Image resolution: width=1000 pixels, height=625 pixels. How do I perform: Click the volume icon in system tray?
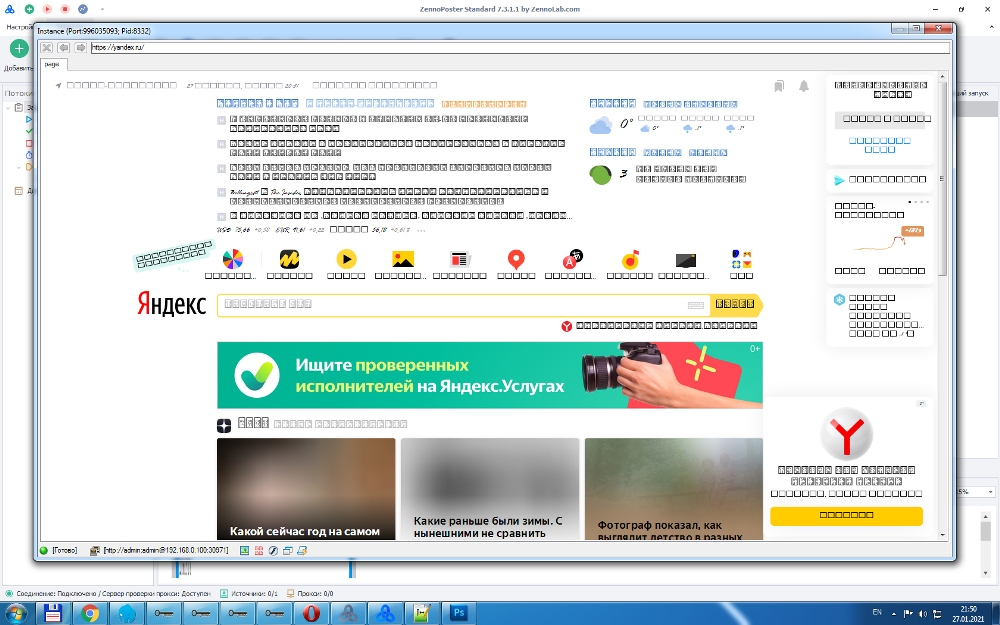tap(923, 614)
